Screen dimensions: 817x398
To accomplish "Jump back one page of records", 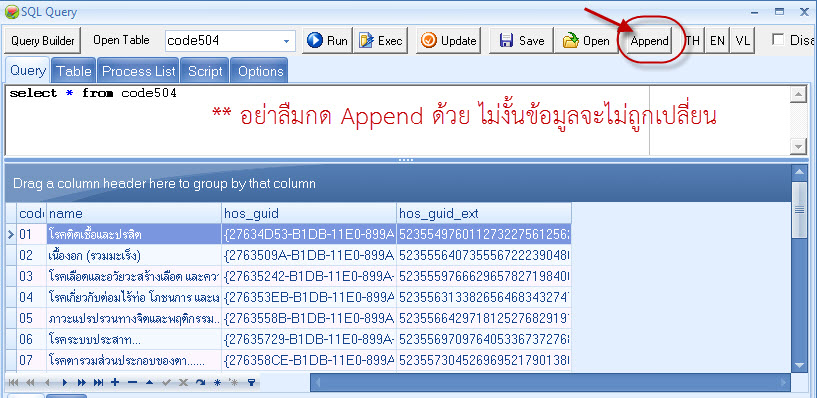I will pyautogui.click(x=30, y=382).
